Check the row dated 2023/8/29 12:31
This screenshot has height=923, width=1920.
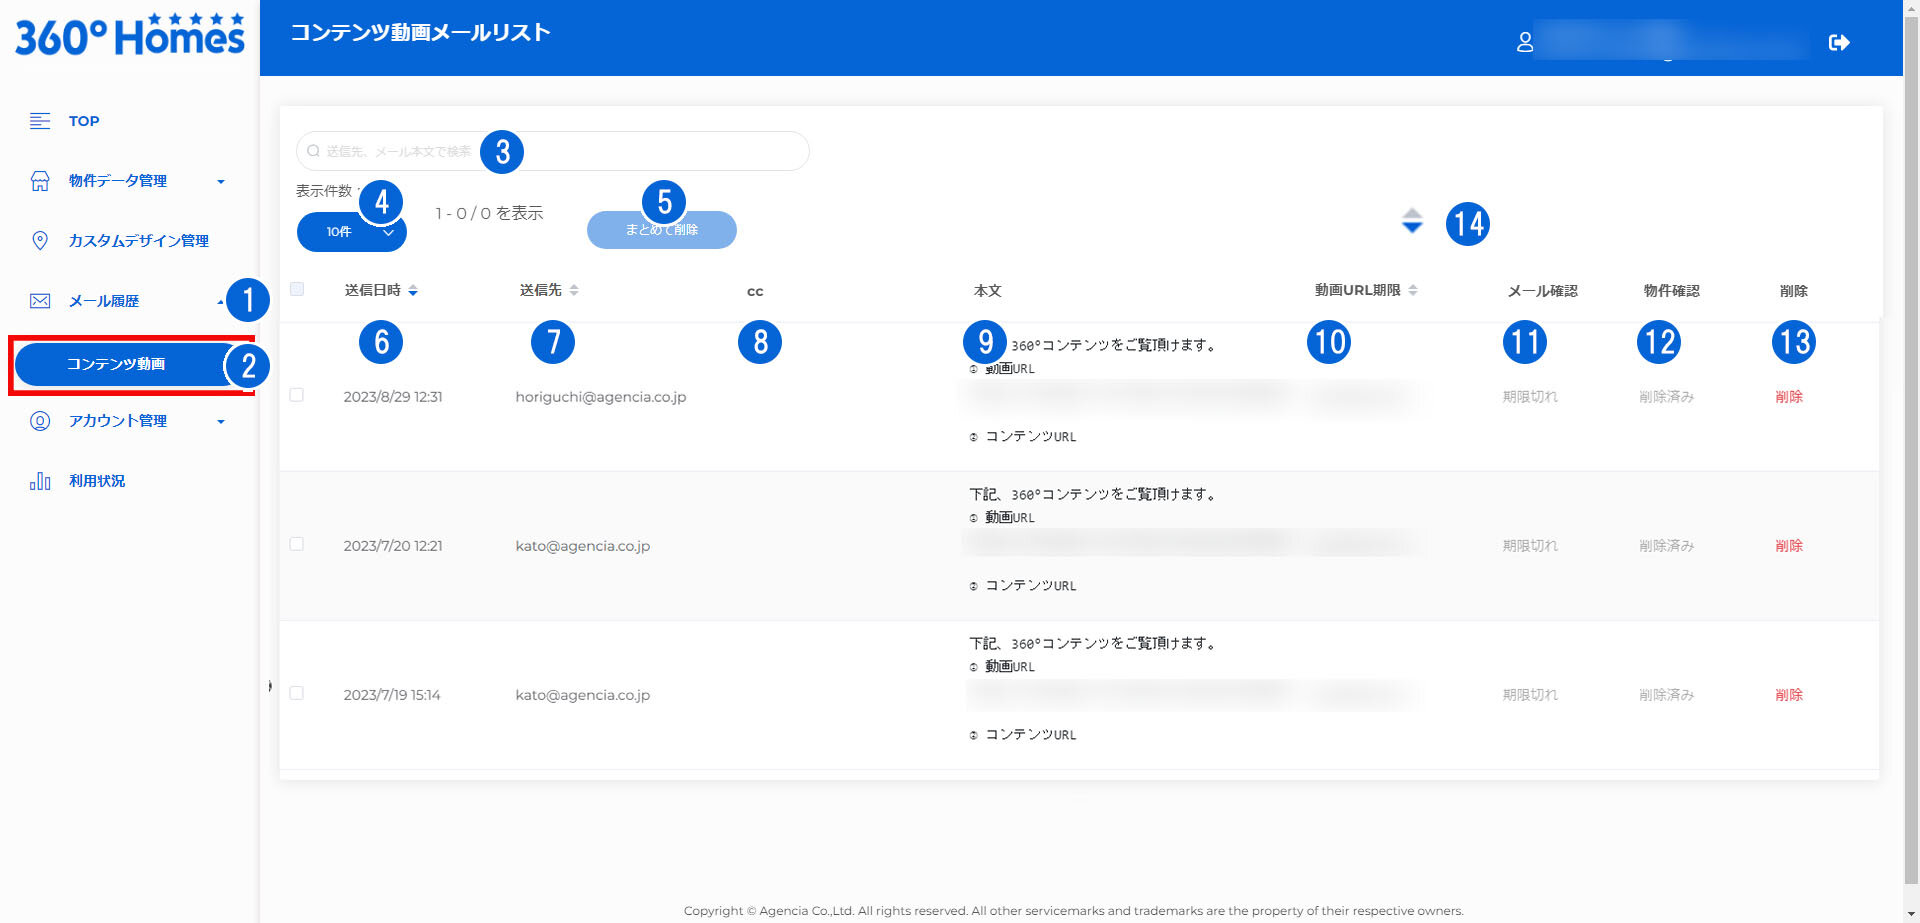point(297,395)
